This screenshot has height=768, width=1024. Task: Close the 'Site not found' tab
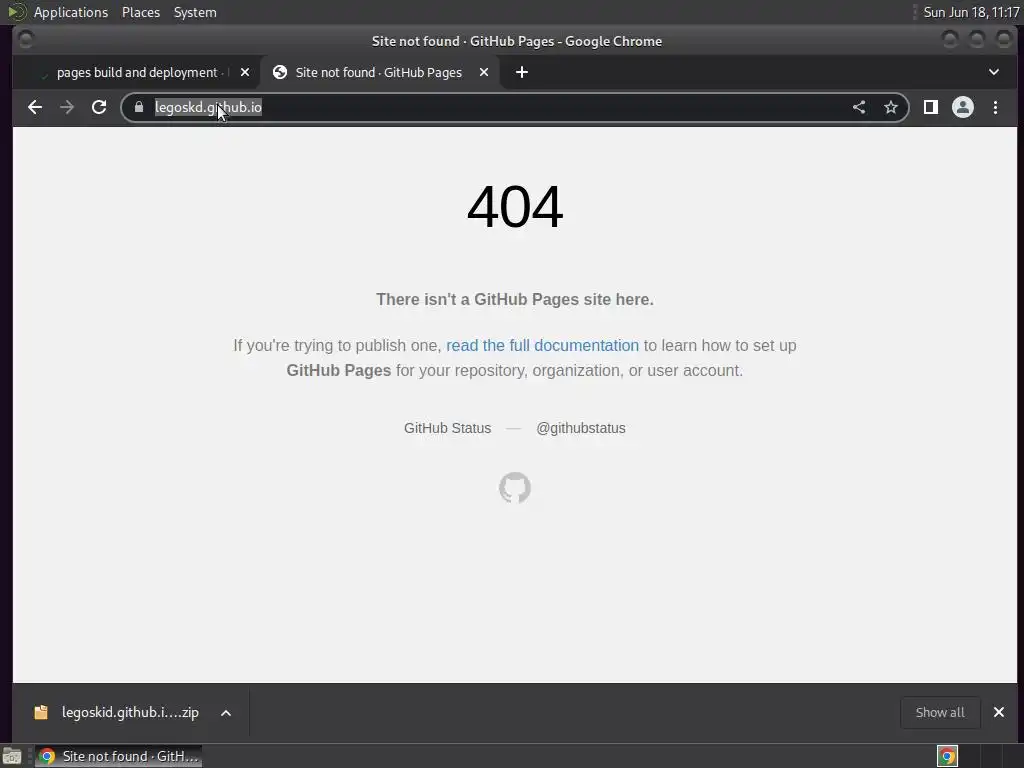[x=484, y=72]
